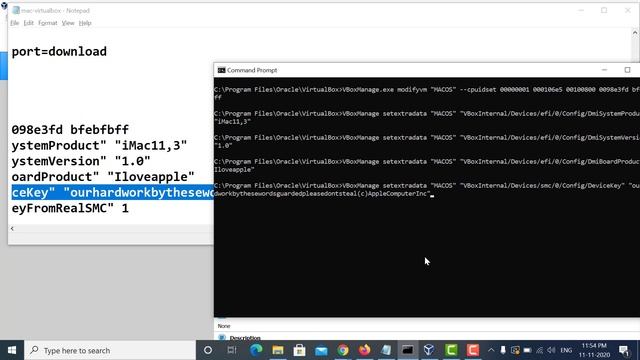The height and width of the screenshot is (360, 640).
Task: Click the Description label in VirtualBox
Action: 245,338
